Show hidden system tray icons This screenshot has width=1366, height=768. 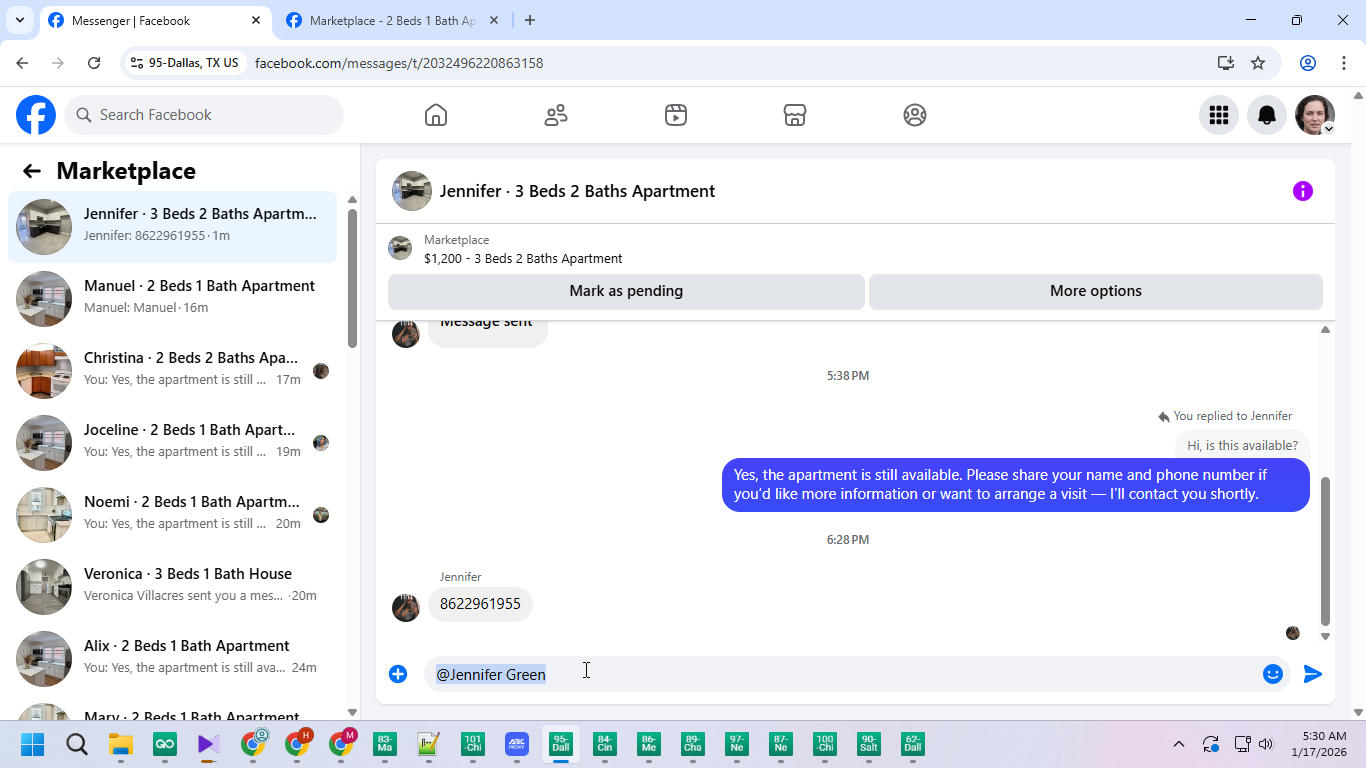pyautogui.click(x=1179, y=744)
